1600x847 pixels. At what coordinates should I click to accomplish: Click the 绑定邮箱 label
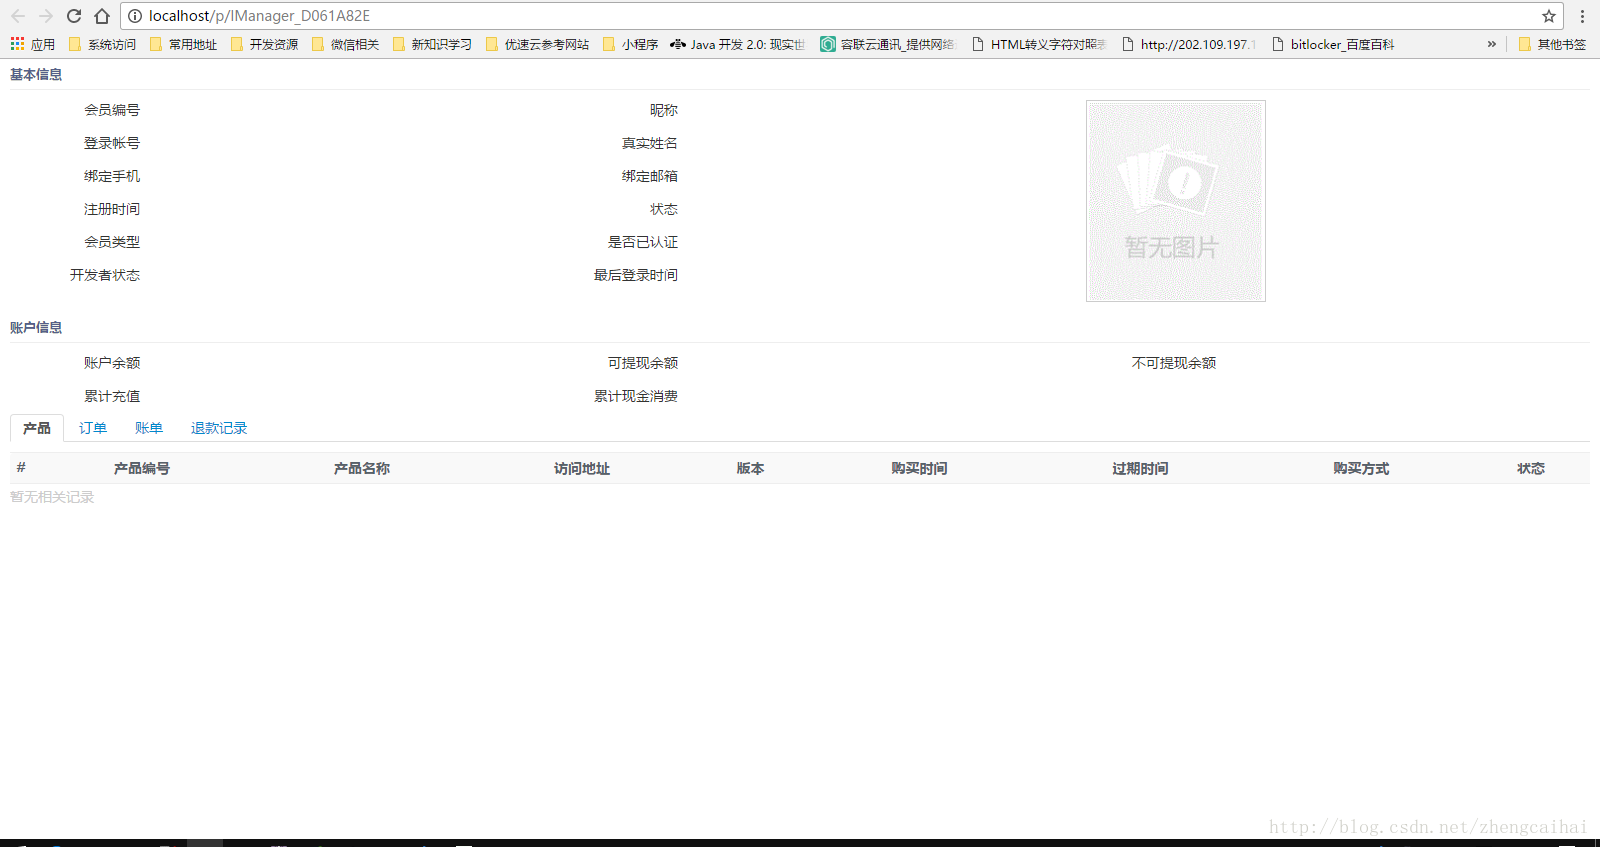tap(650, 176)
